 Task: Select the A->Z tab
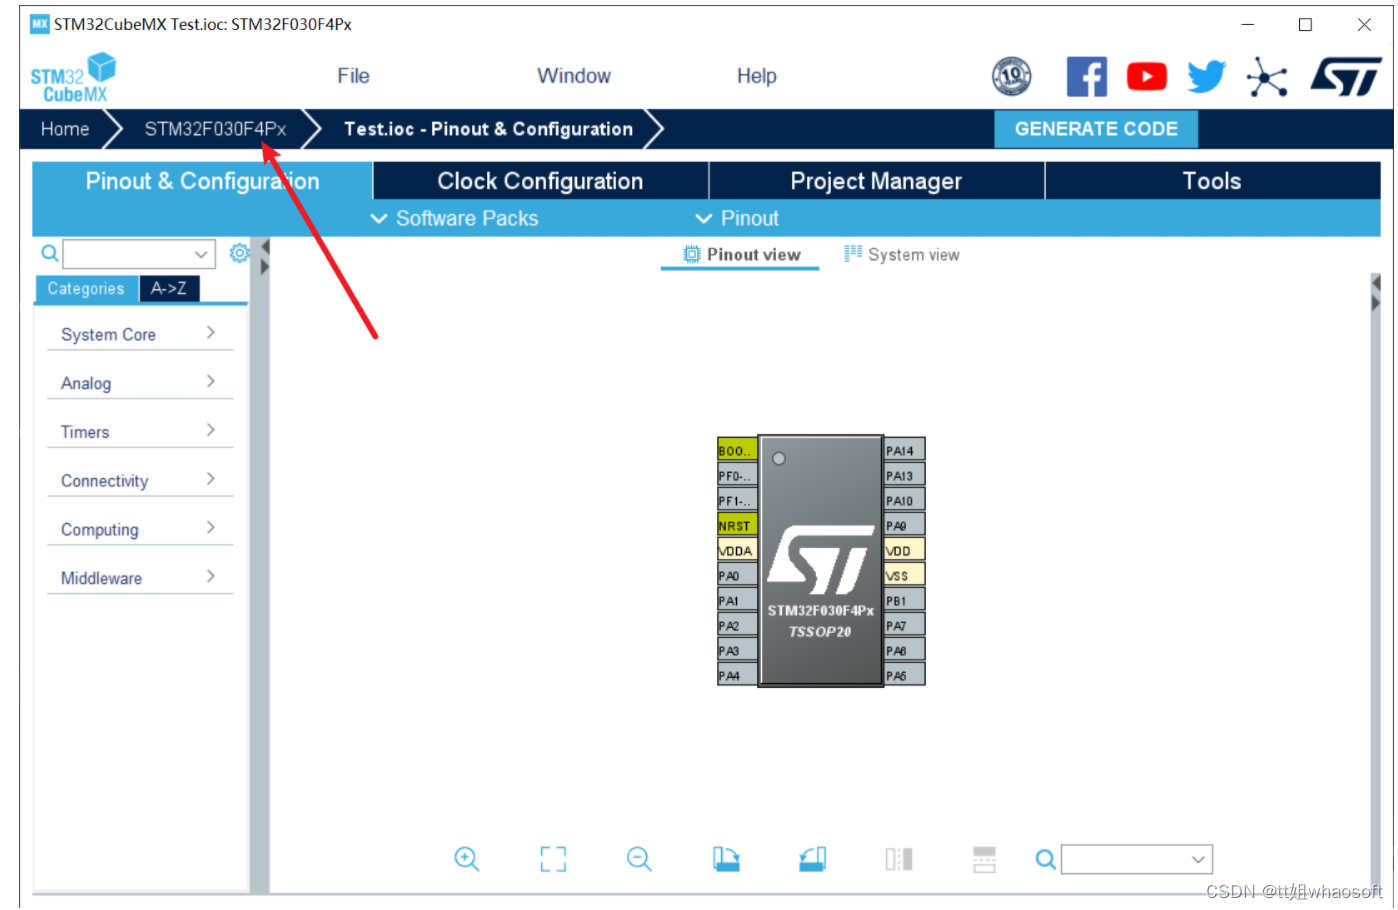click(169, 289)
